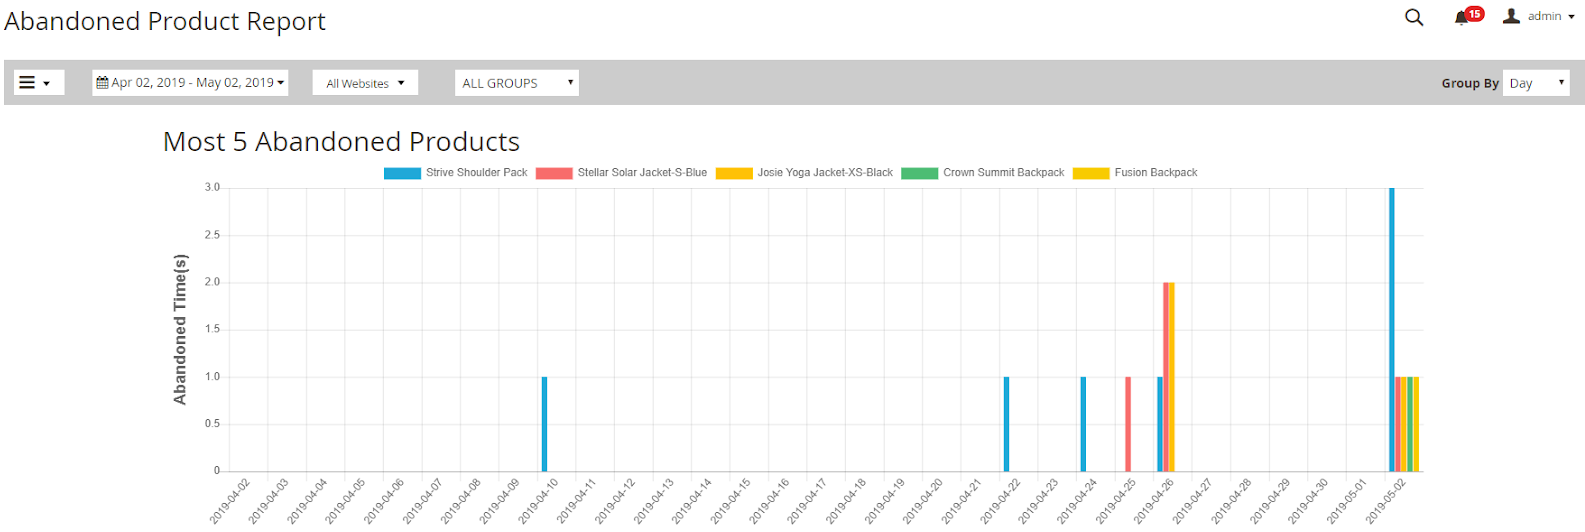Click the red notification count badge
Viewport: 1585px width, 532px height.
point(1475,13)
